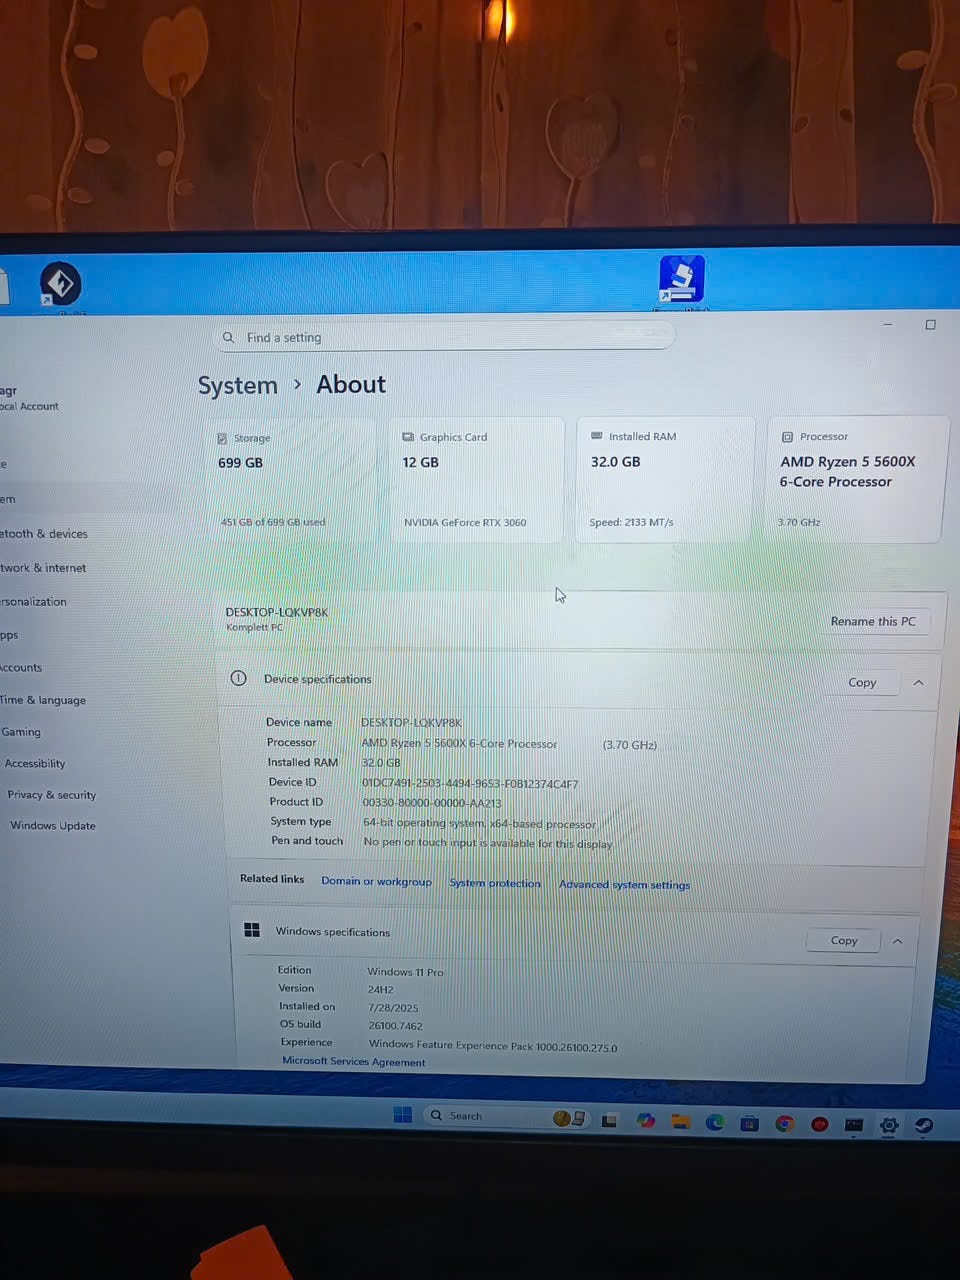Viewport: 960px width, 1280px height.
Task: Go to Bluetooth & devices settings
Action: (44, 534)
